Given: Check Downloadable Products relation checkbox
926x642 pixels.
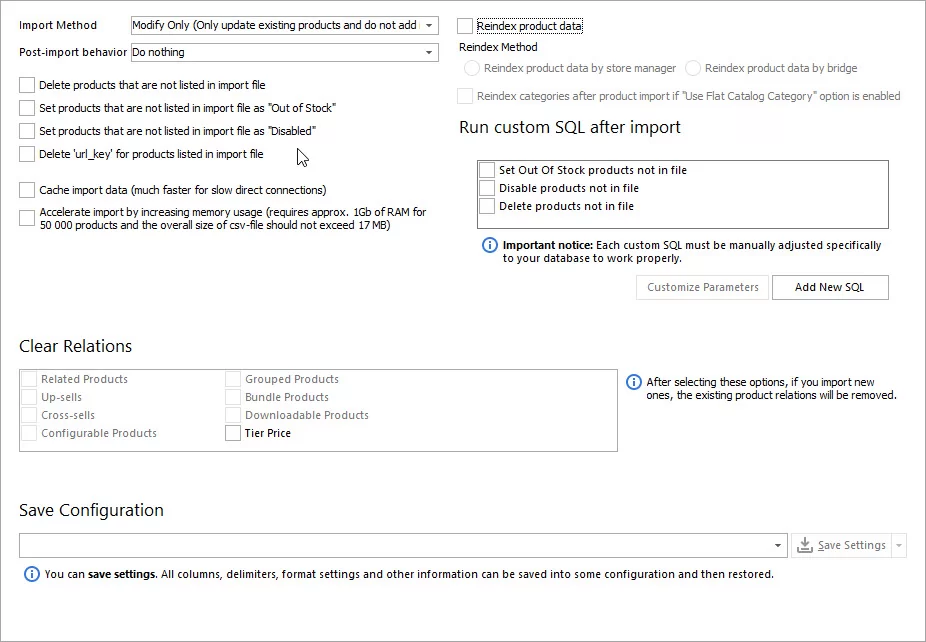Looking at the screenshot, I should click(233, 415).
